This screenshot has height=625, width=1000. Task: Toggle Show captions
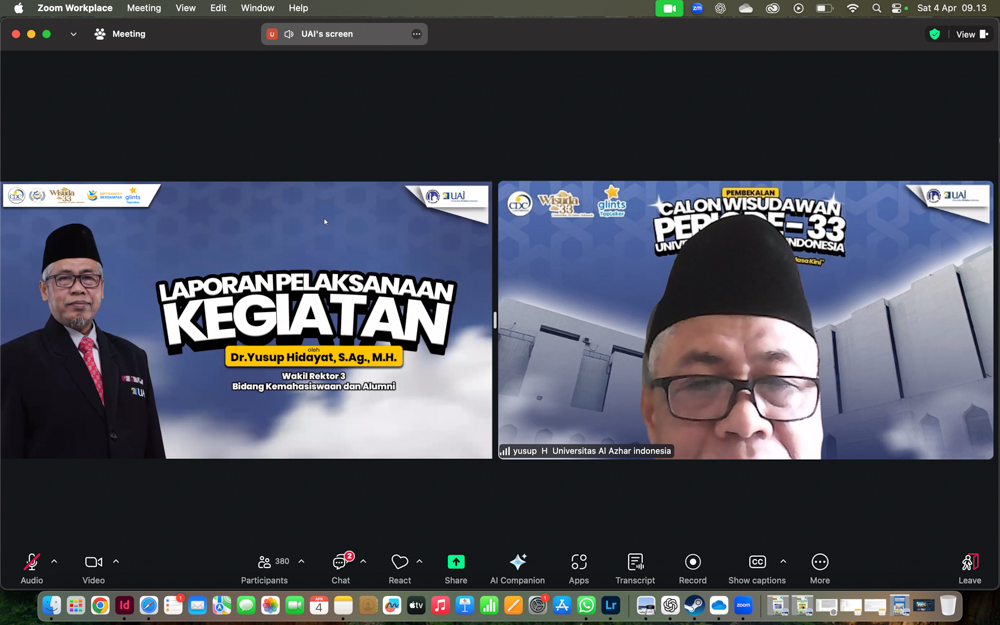757,563
